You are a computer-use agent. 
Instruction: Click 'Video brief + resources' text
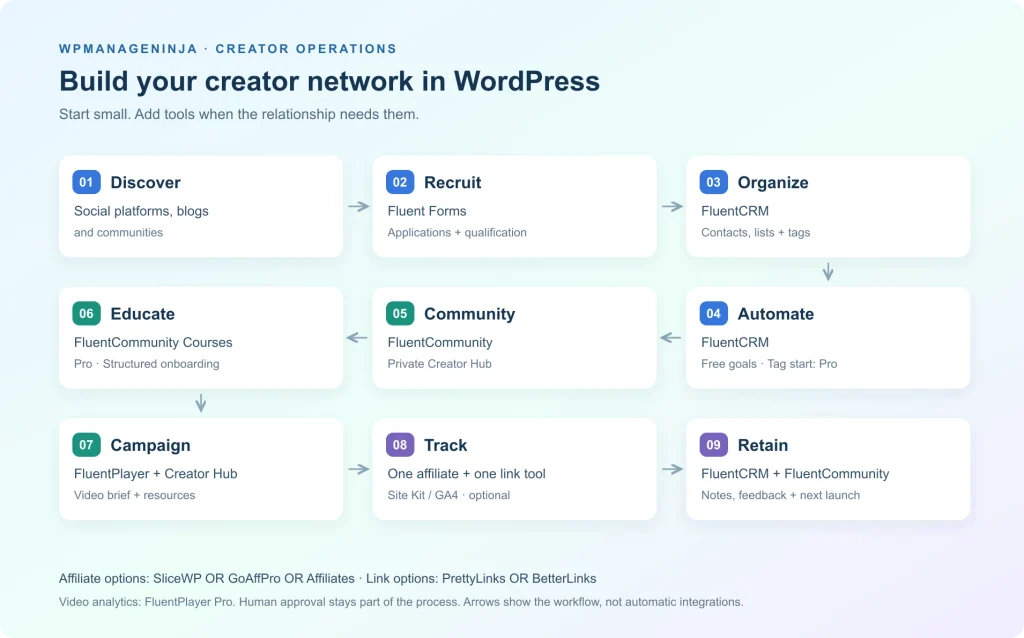135,495
